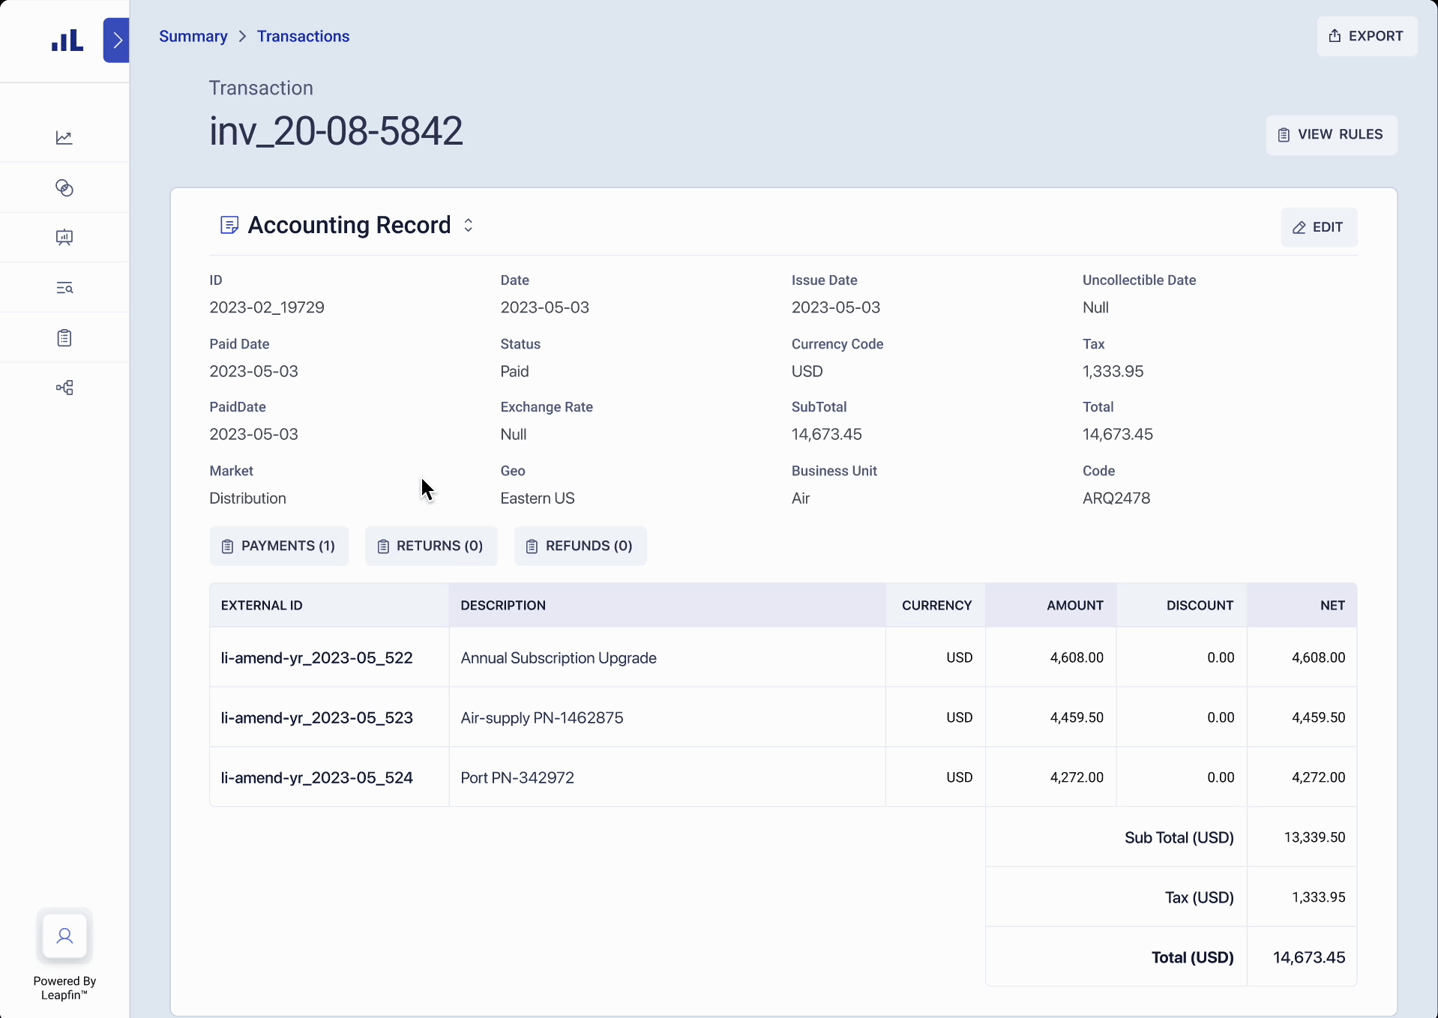Screen dimensions: 1438x1018
Task: Click the View Rules button
Action: point(1330,134)
